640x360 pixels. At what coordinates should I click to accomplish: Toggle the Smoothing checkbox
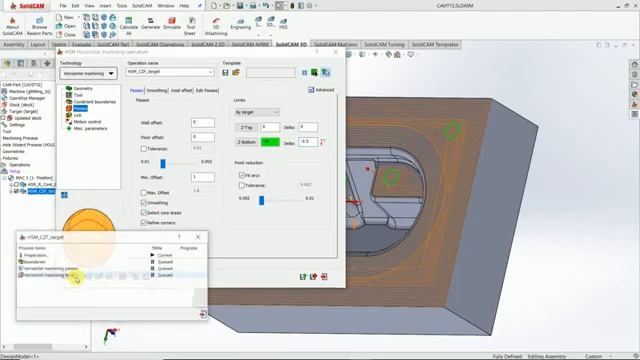click(144, 203)
